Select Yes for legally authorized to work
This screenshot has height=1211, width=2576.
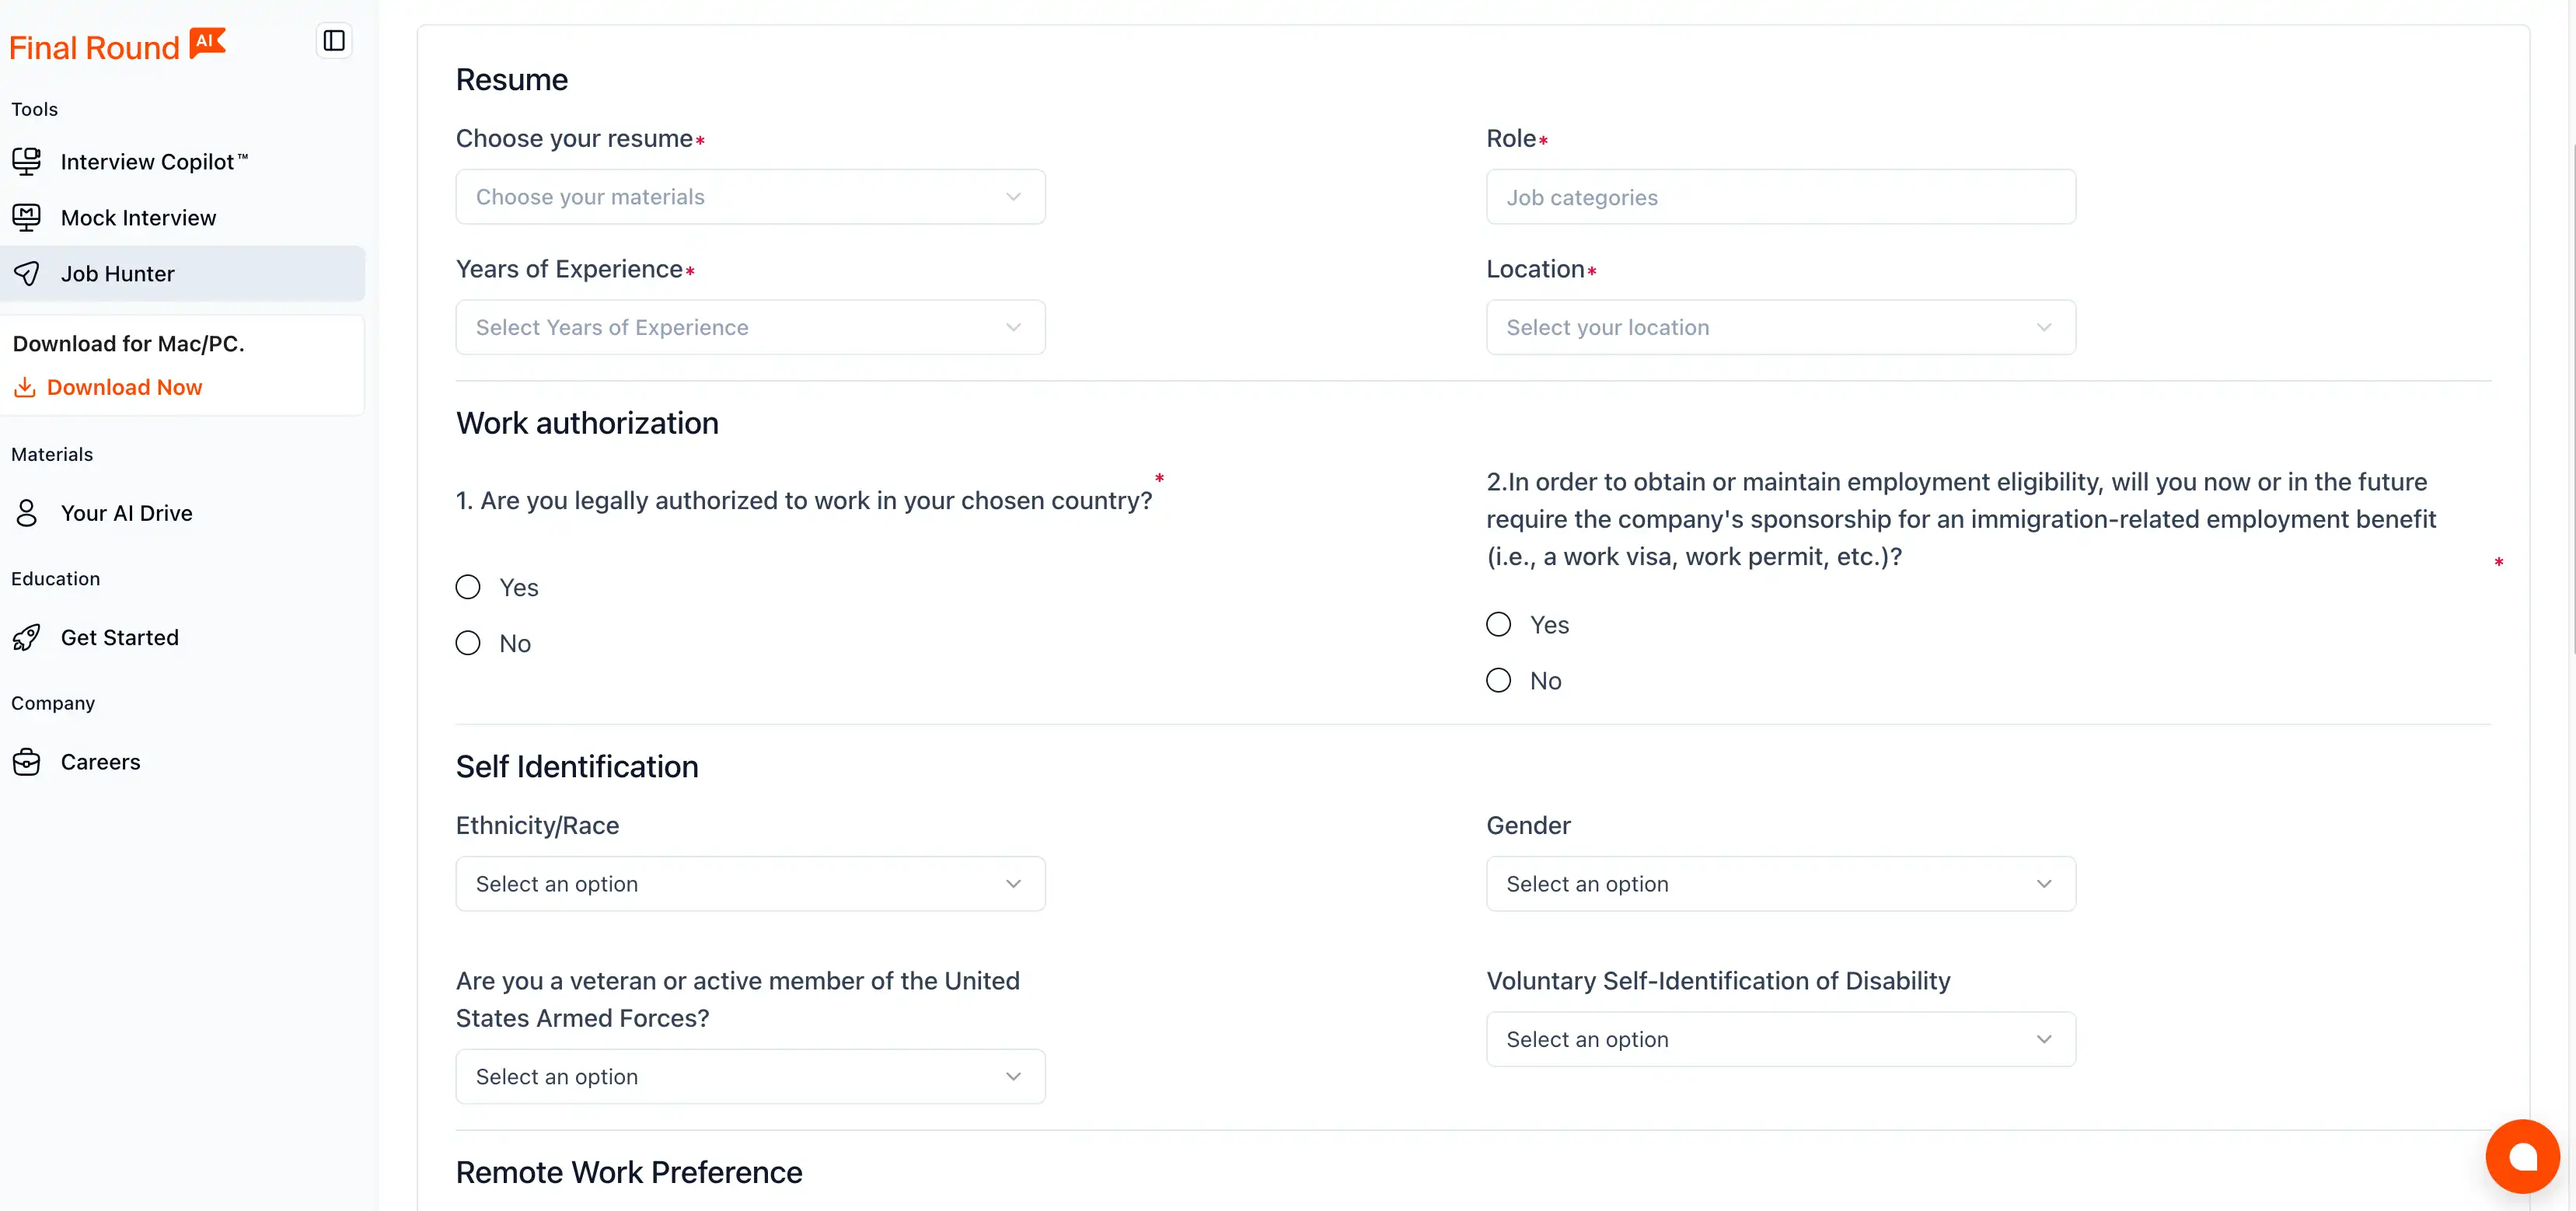468,587
